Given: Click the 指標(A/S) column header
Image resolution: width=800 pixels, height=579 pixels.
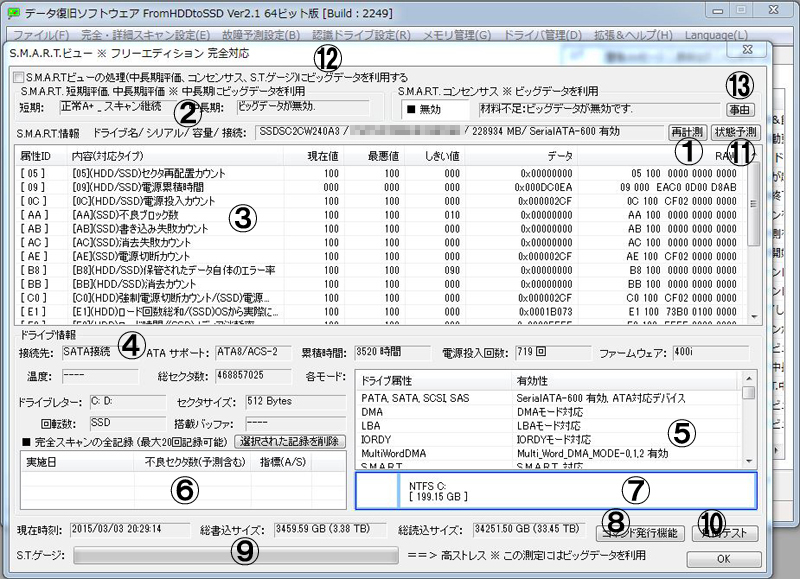Looking at the screenshot, I should tap(282, 462).
